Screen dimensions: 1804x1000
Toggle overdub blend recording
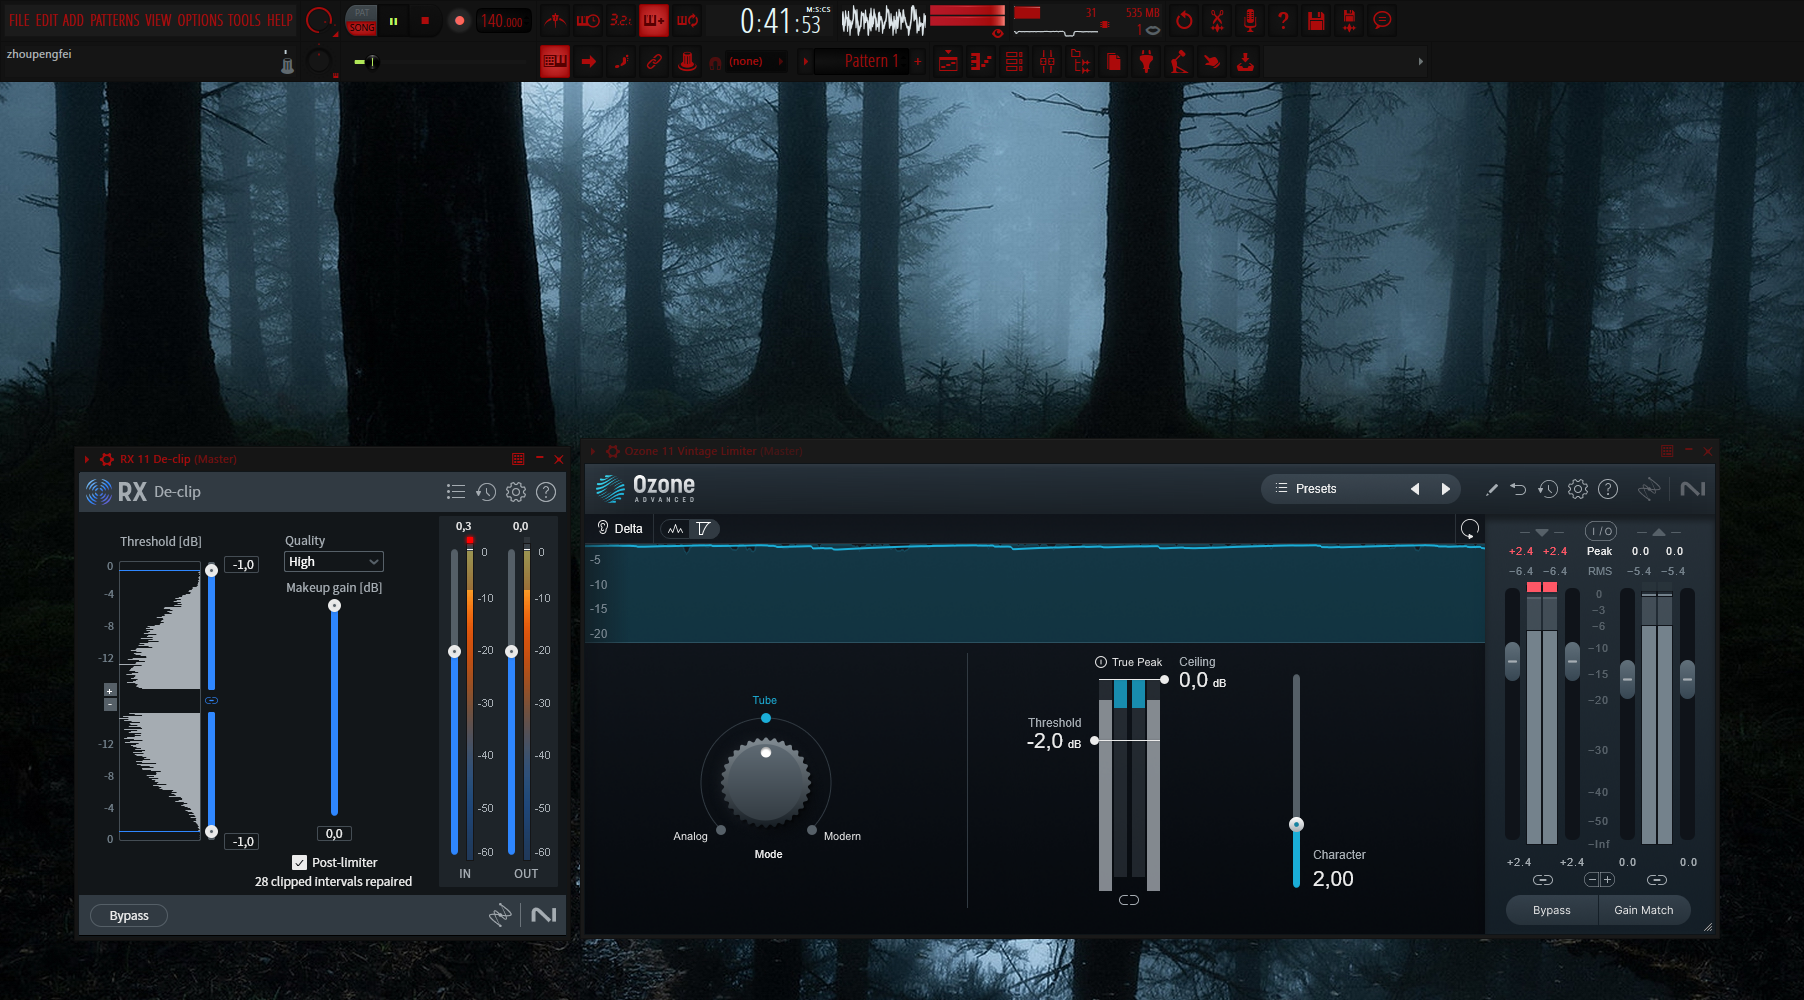point(654,20)
